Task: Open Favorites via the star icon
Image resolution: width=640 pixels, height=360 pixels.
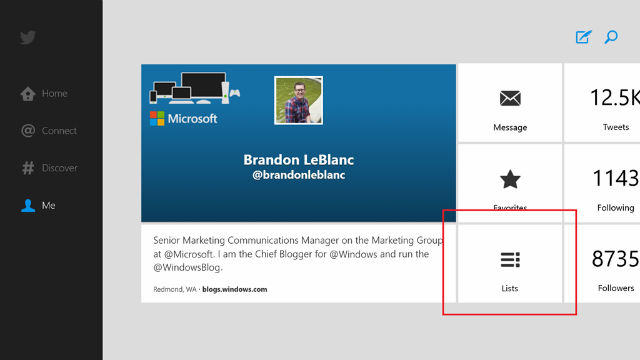Action: click(x=510, y=180)
